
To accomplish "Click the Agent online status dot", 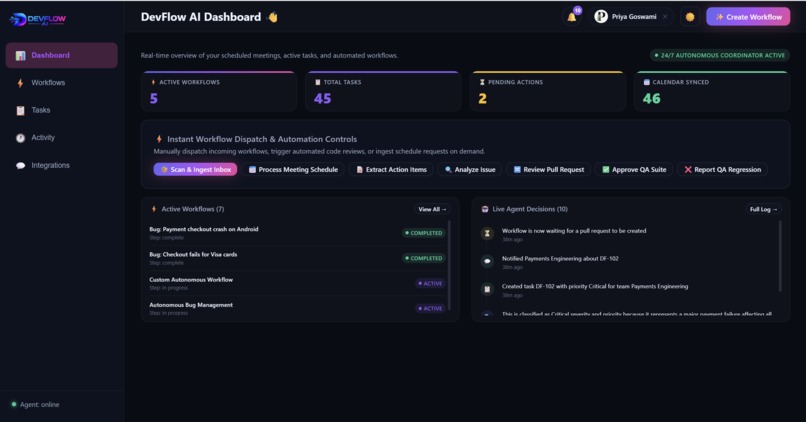I will click(x=14, y=404).
